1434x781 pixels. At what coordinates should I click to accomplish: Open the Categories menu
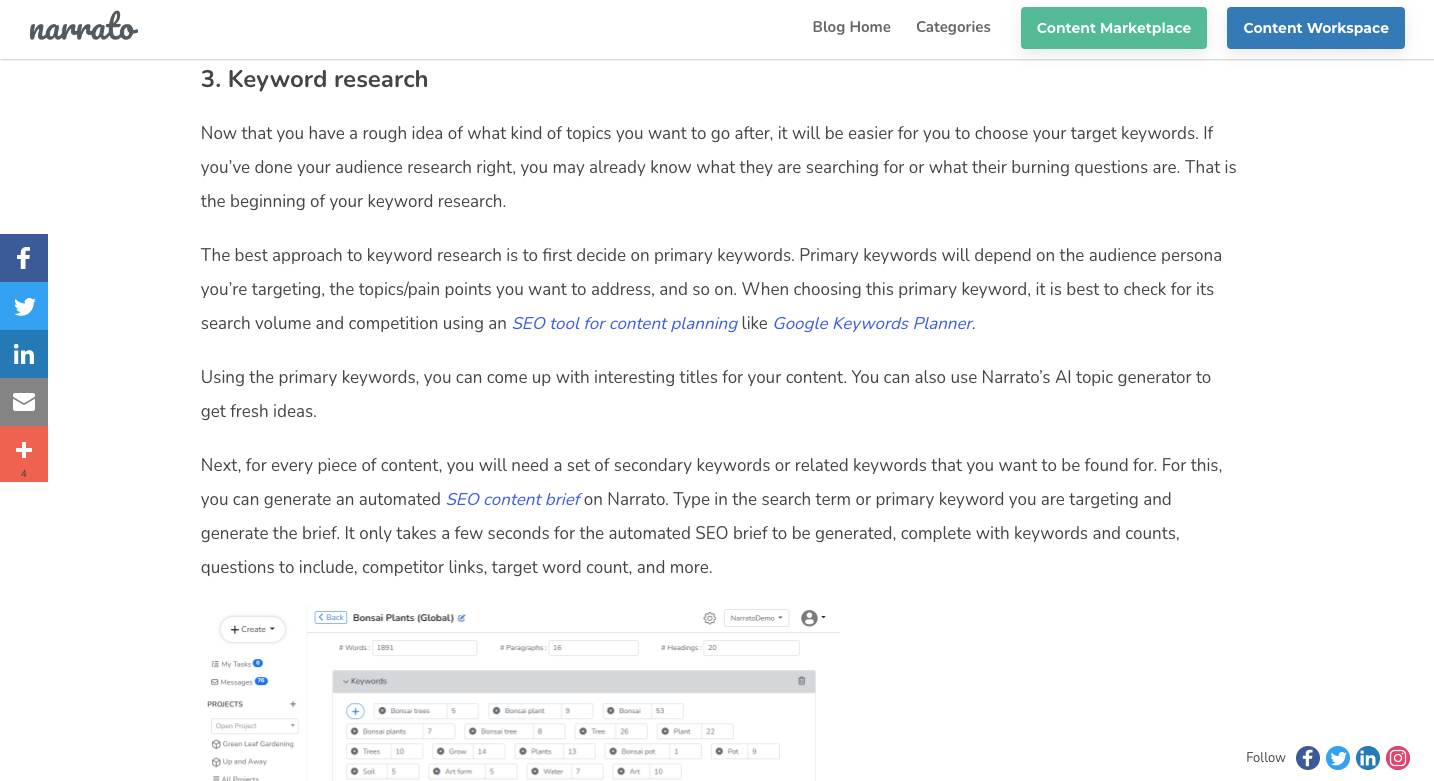[x=953, y=27]
